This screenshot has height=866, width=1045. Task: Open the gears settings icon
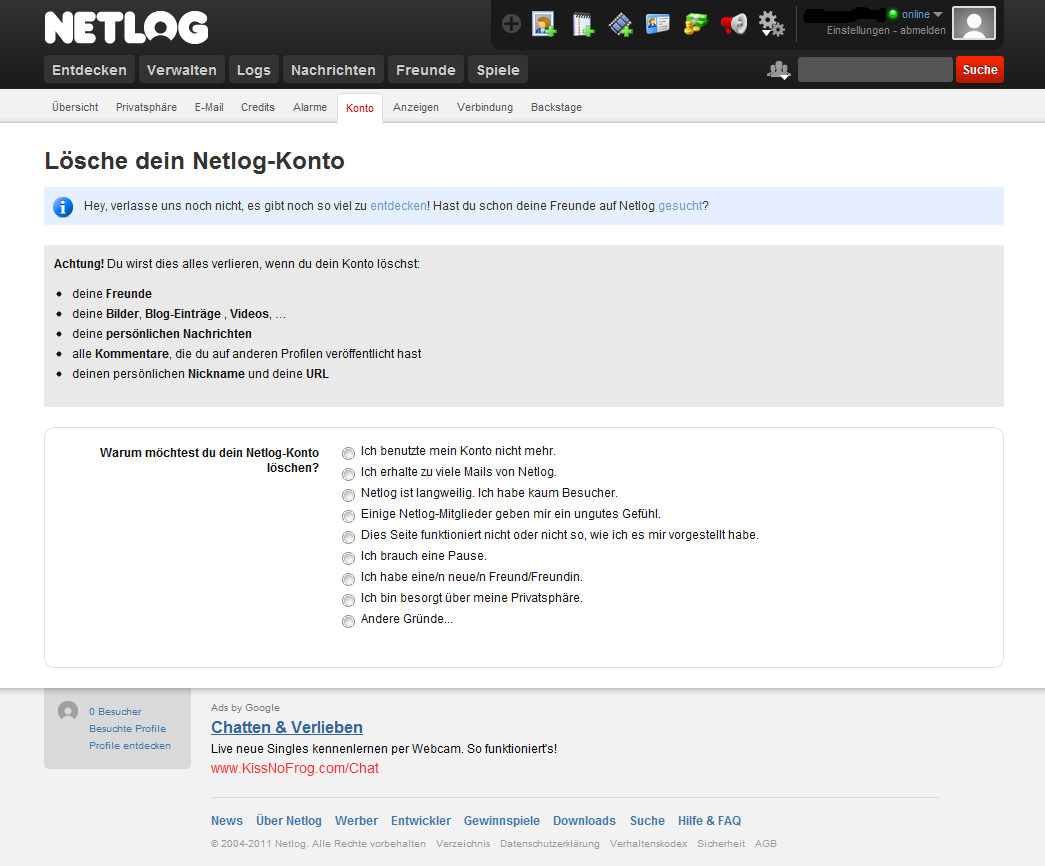coord(772,24)
